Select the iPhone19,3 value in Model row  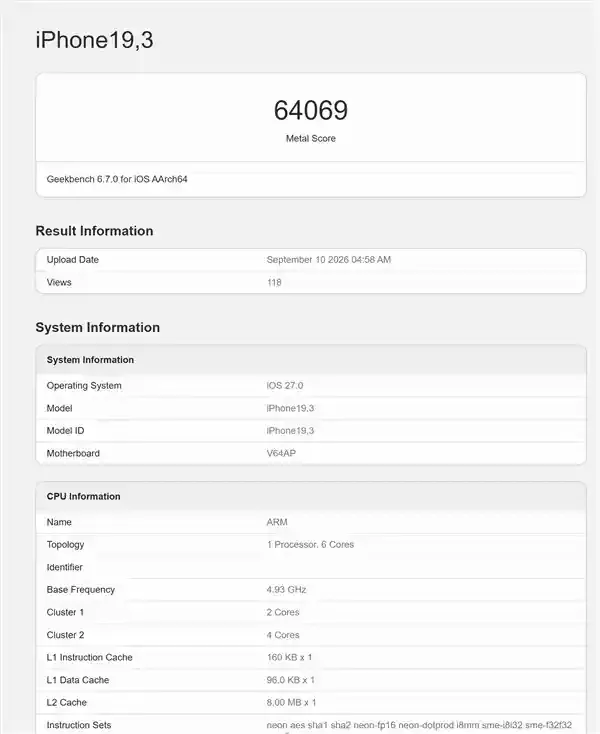[290, 408]
